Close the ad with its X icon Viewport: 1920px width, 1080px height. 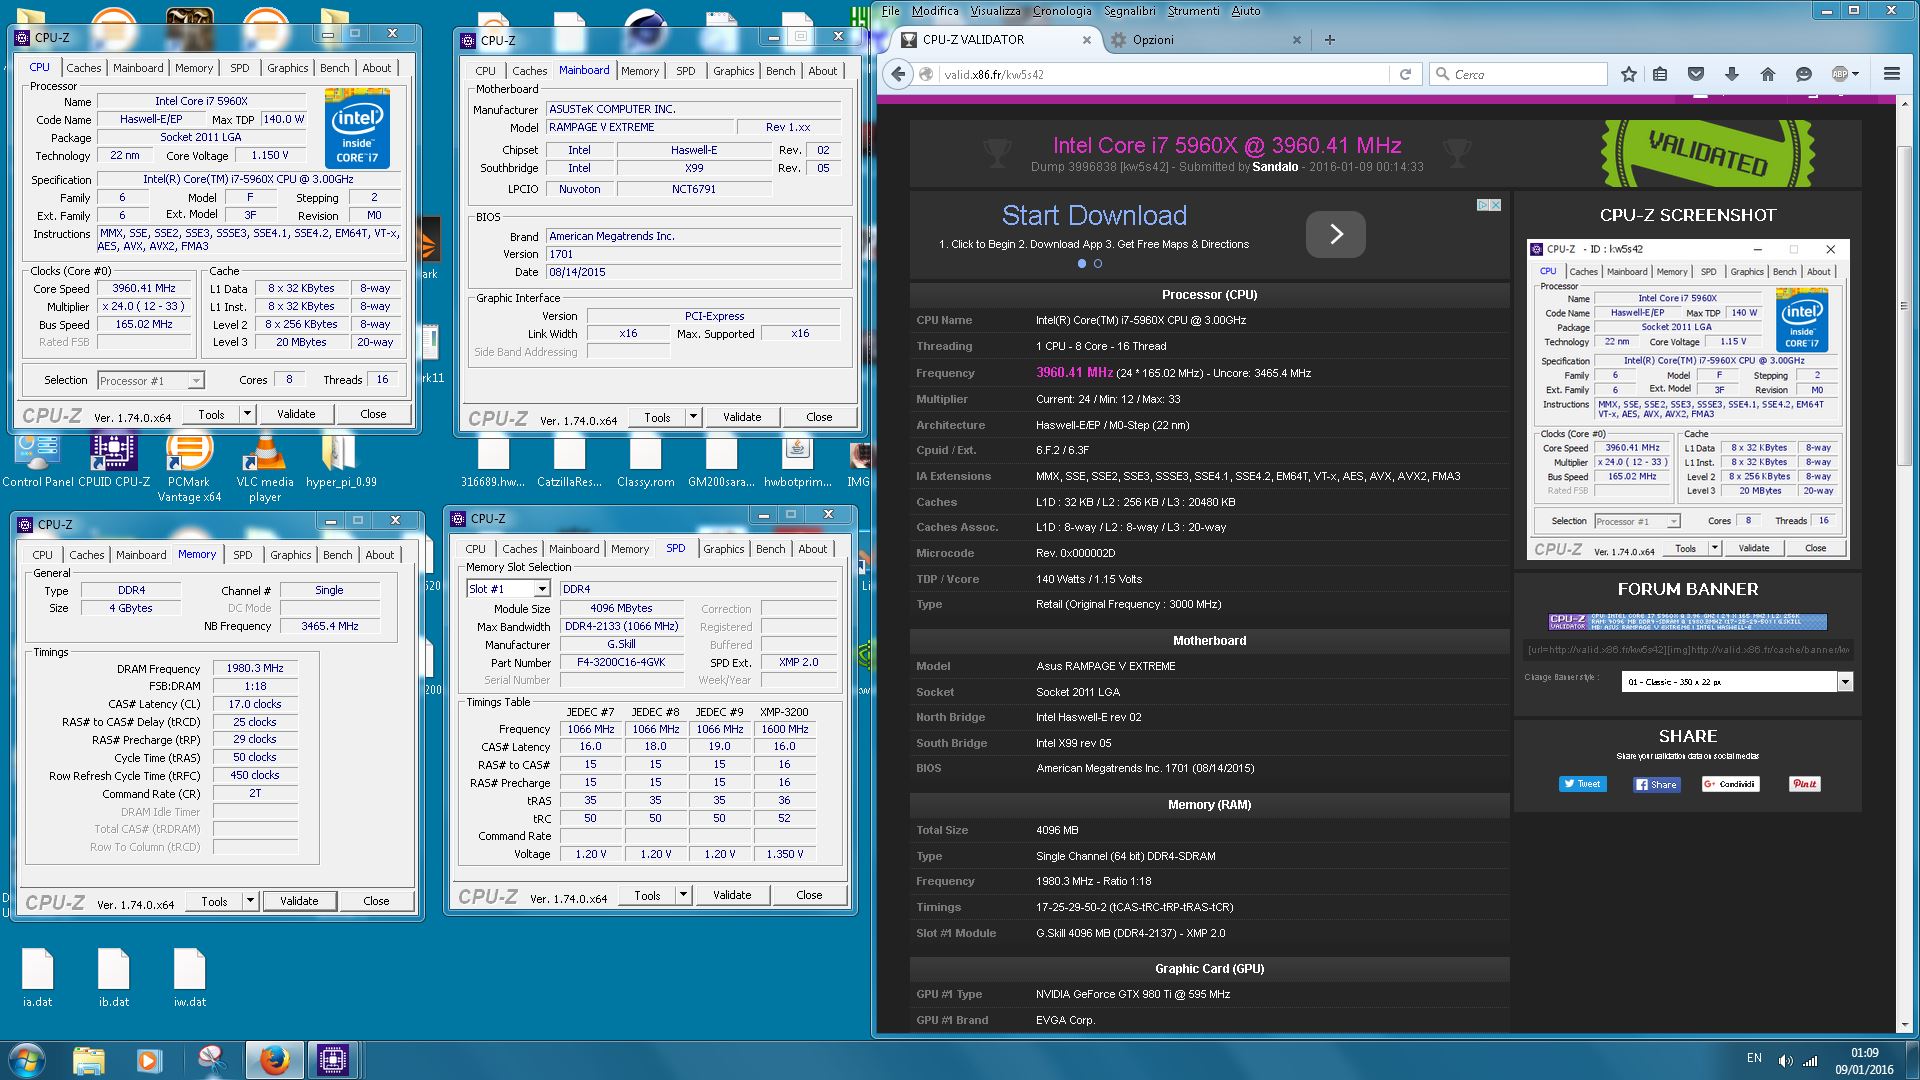point(1495,205)
